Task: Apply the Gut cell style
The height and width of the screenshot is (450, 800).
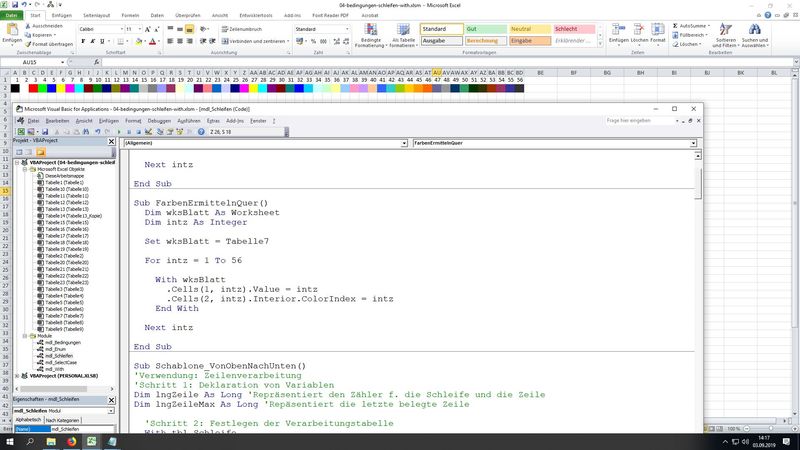Action: pyautogui.click(x=486, y=29)
